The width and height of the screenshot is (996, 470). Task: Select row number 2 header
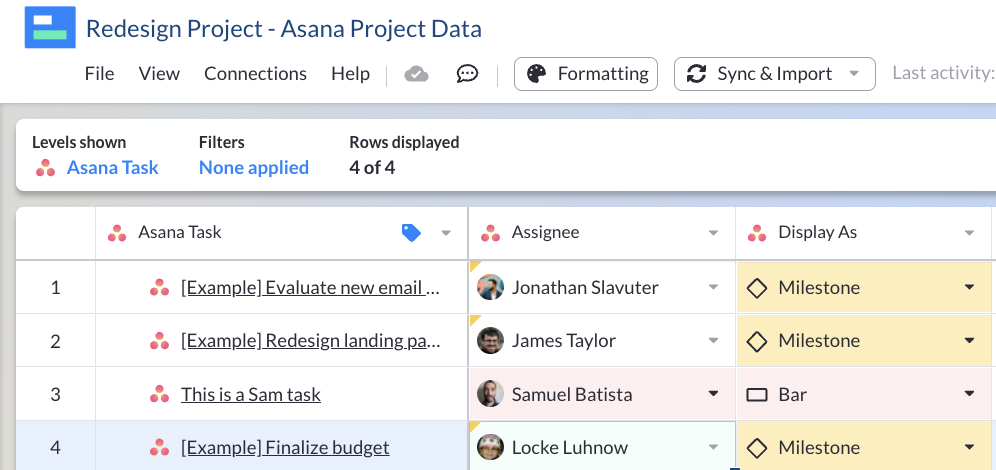[x=56, y=341]
